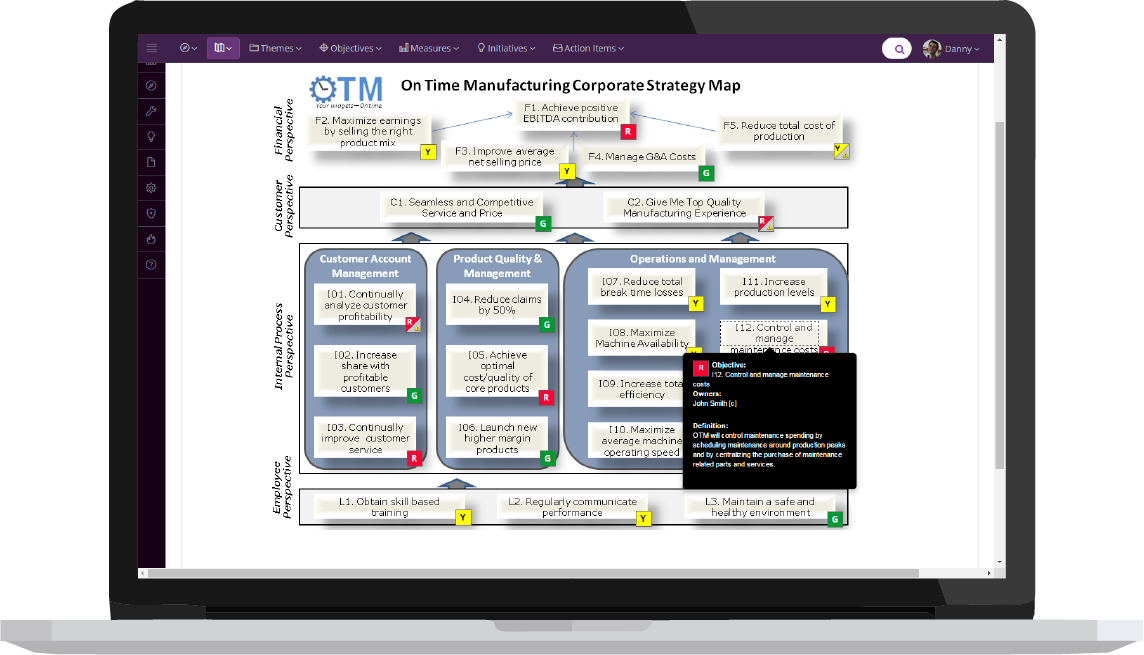Viewport: 1144px width, 655px height.
Task: Select L1 Obtain skill based training
Action: (389, 507)
